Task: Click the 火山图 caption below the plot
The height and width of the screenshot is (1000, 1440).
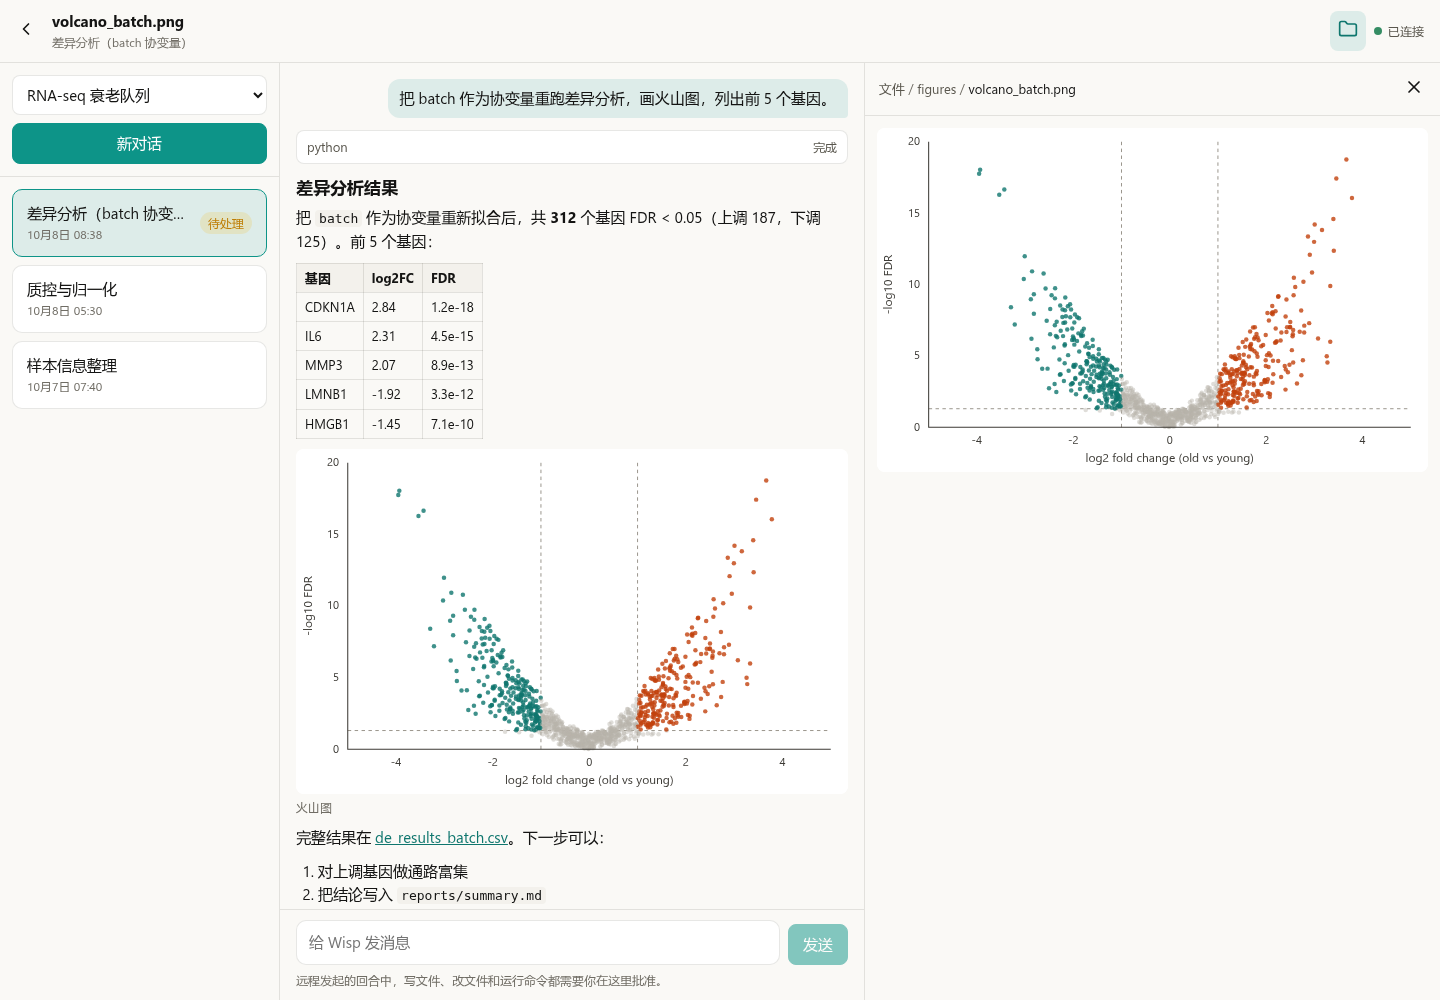Action: [314, 808]
